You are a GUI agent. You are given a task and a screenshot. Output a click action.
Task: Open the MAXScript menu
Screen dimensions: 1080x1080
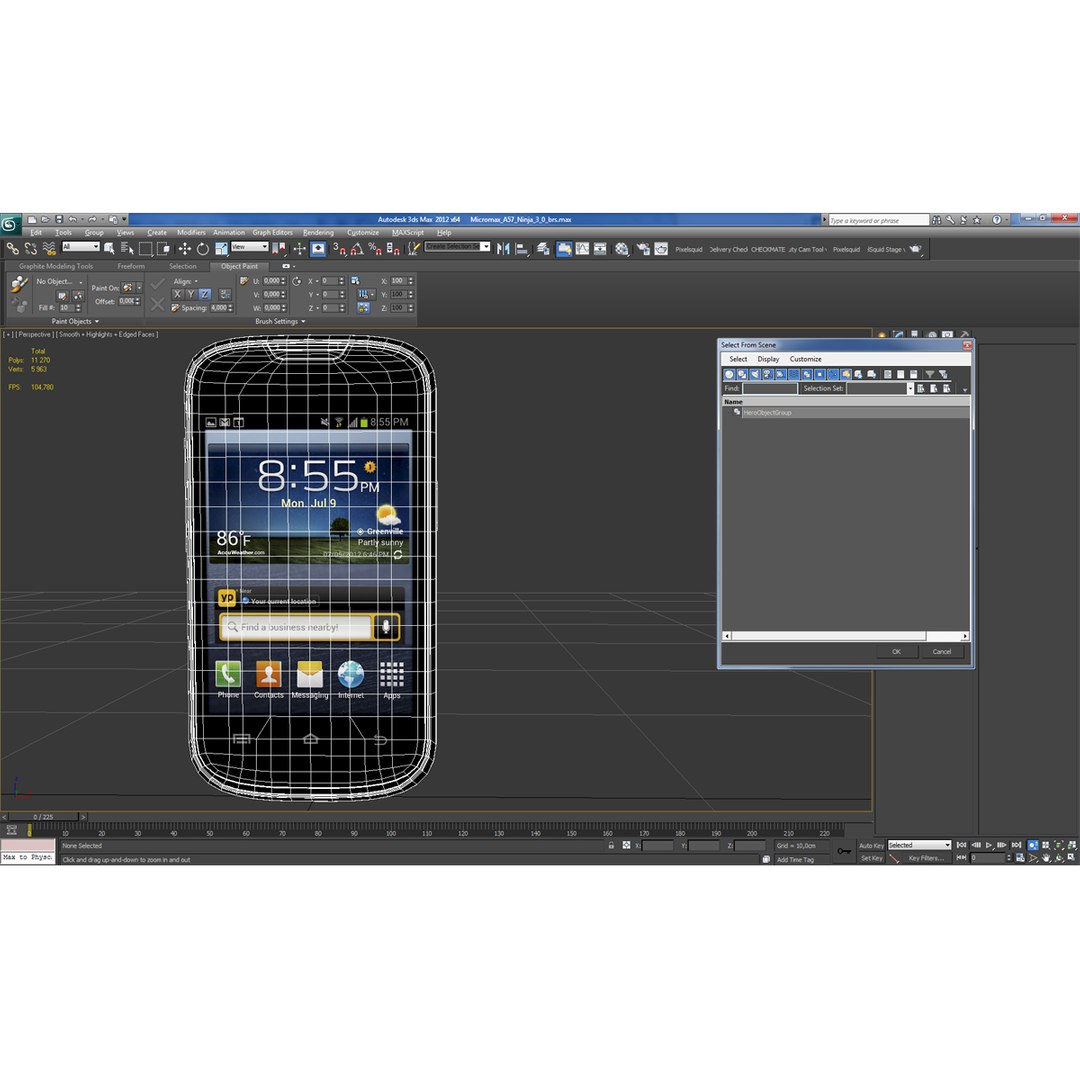pos(408,233)
